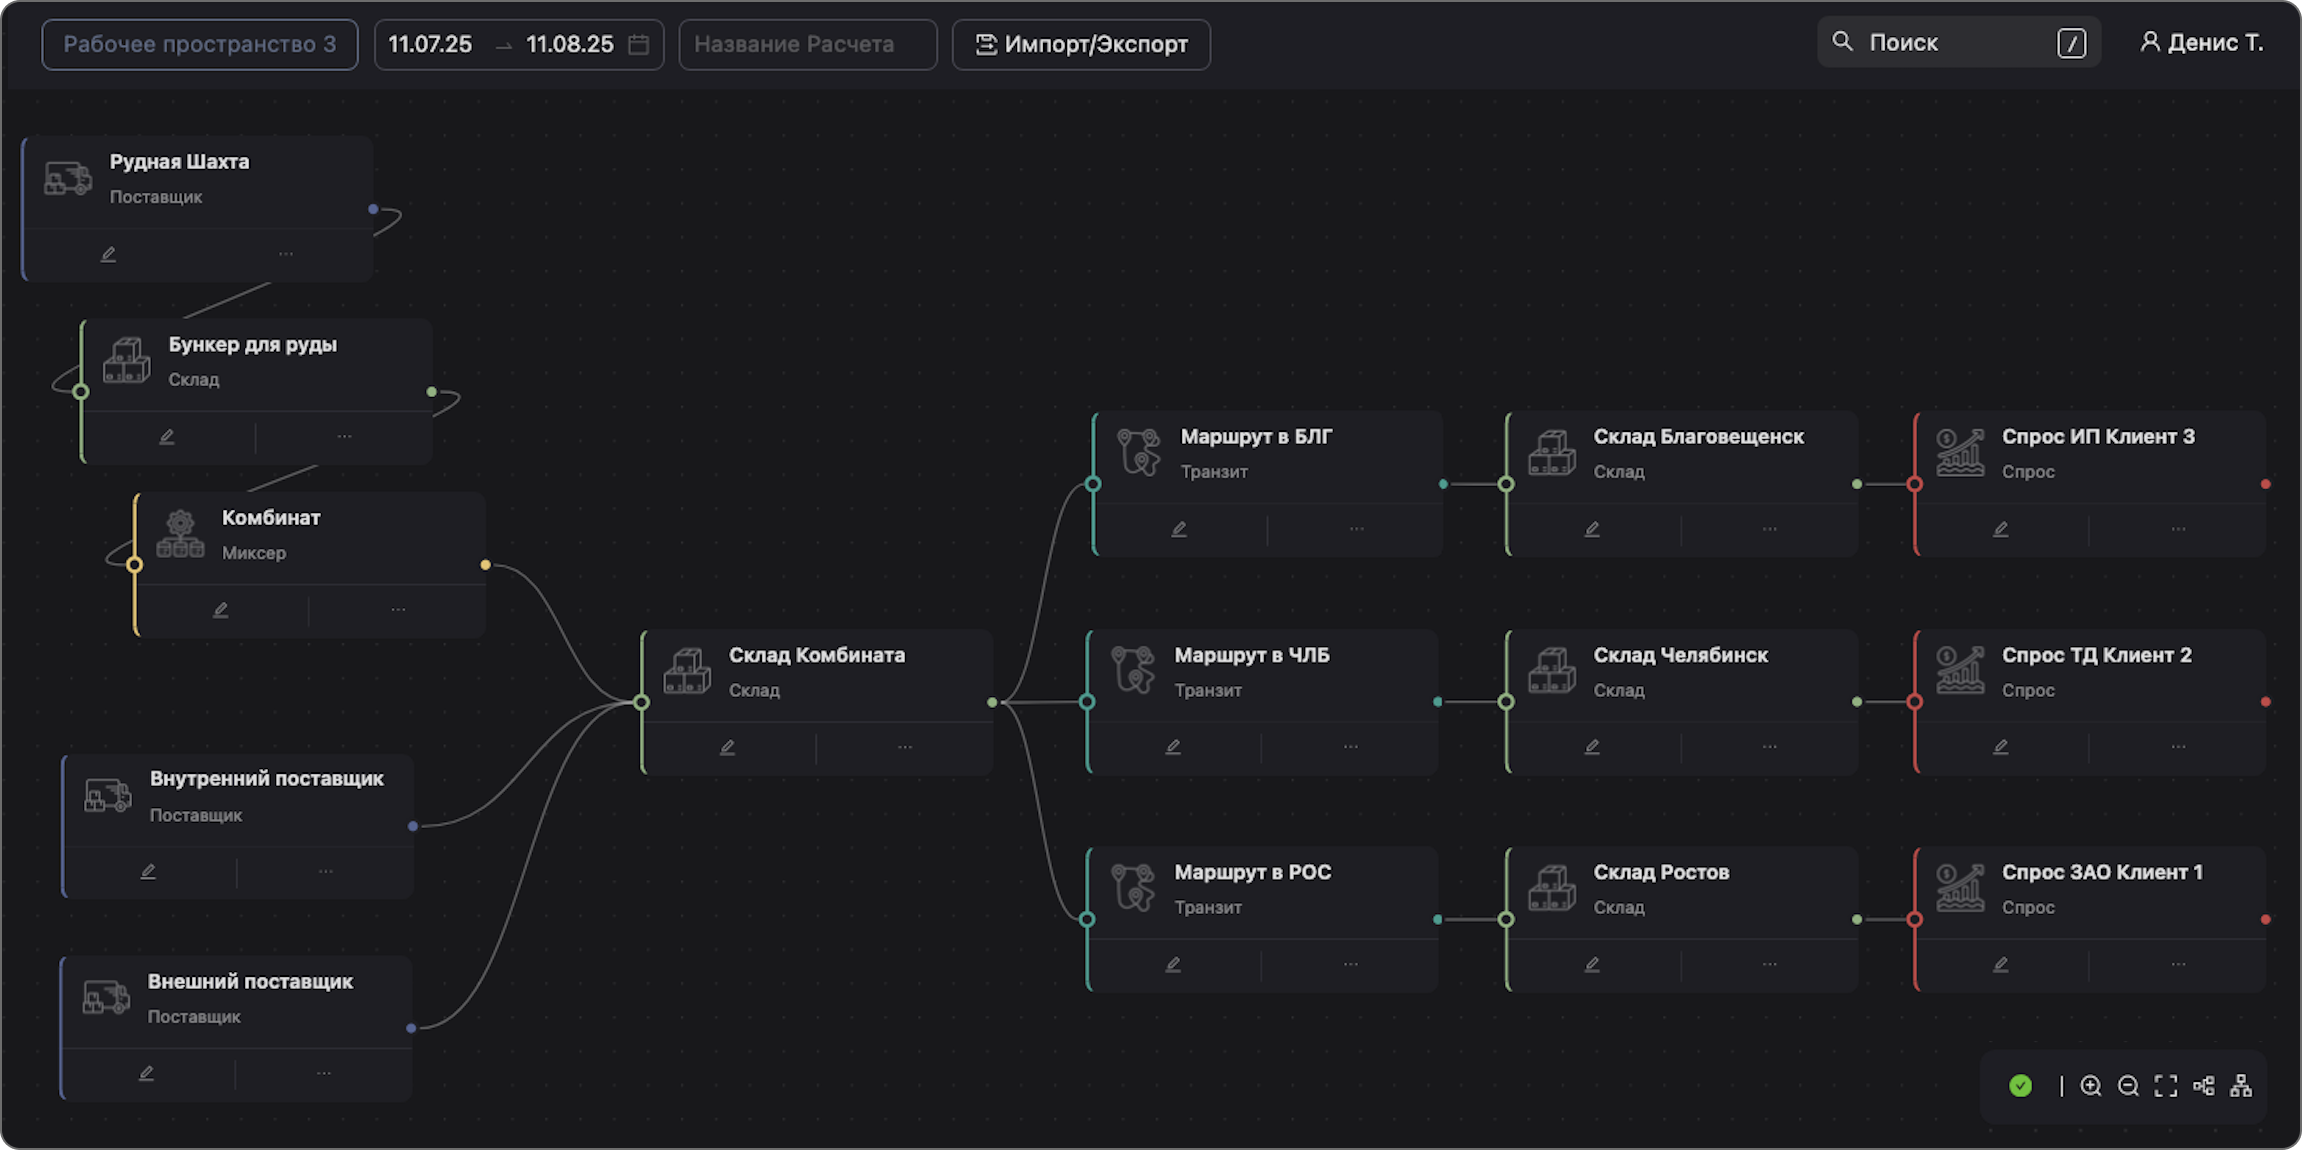
Task: Open calendar icon in date range field
Action: (638, 45)
